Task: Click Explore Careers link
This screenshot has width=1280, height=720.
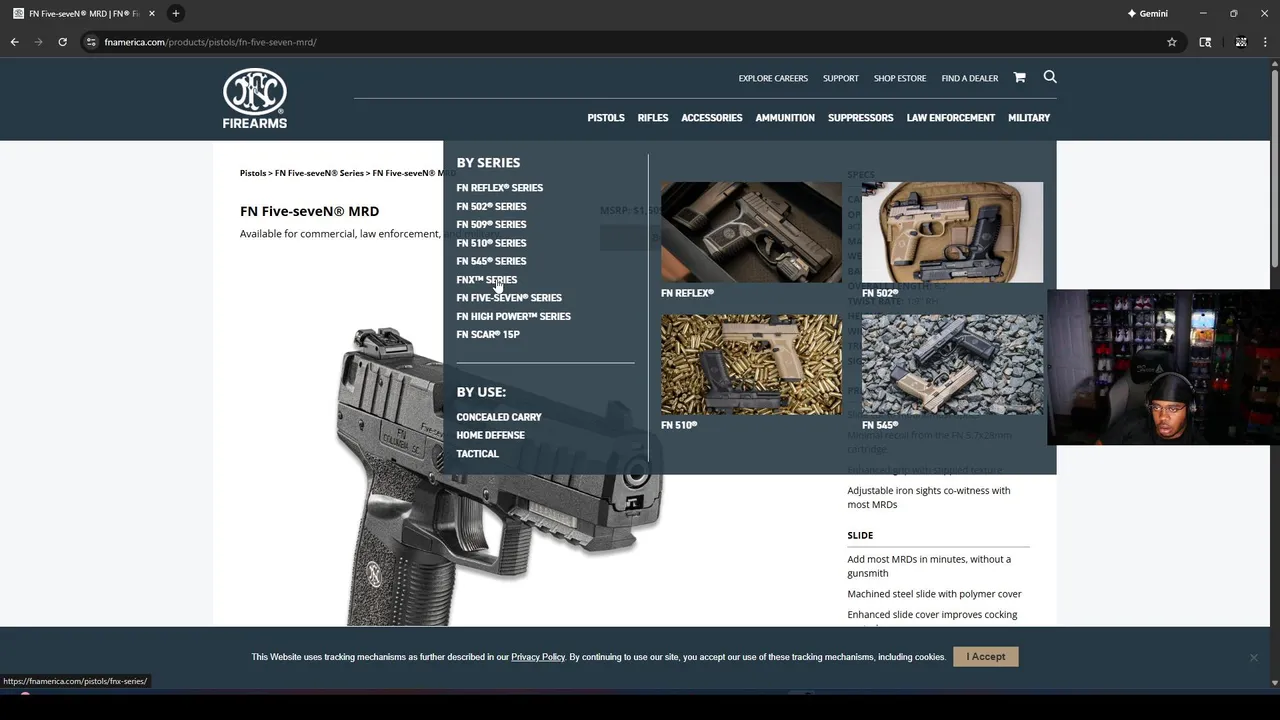Action: 773,78
